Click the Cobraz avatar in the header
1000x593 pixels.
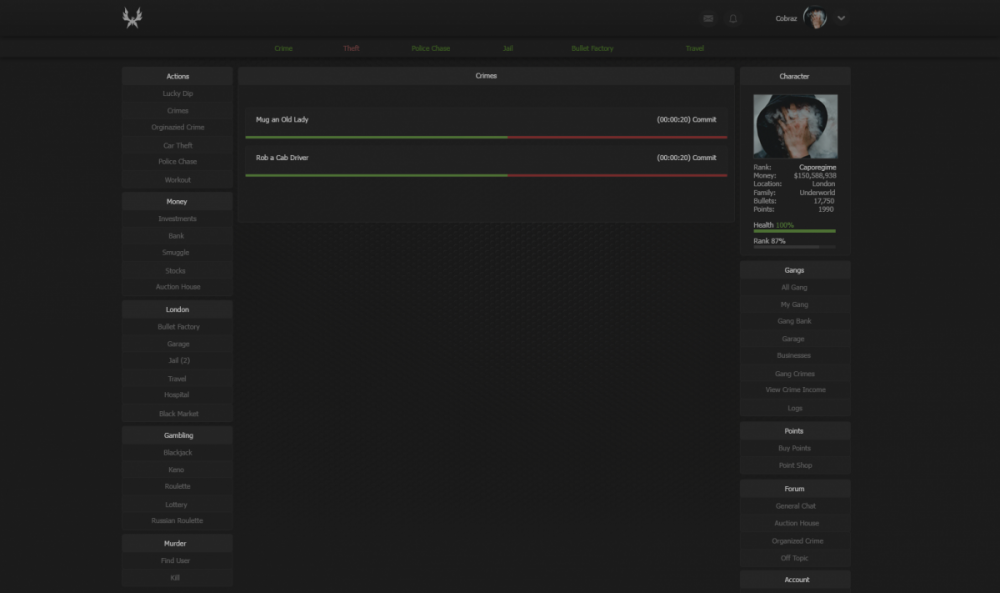(x=815, y=18)
